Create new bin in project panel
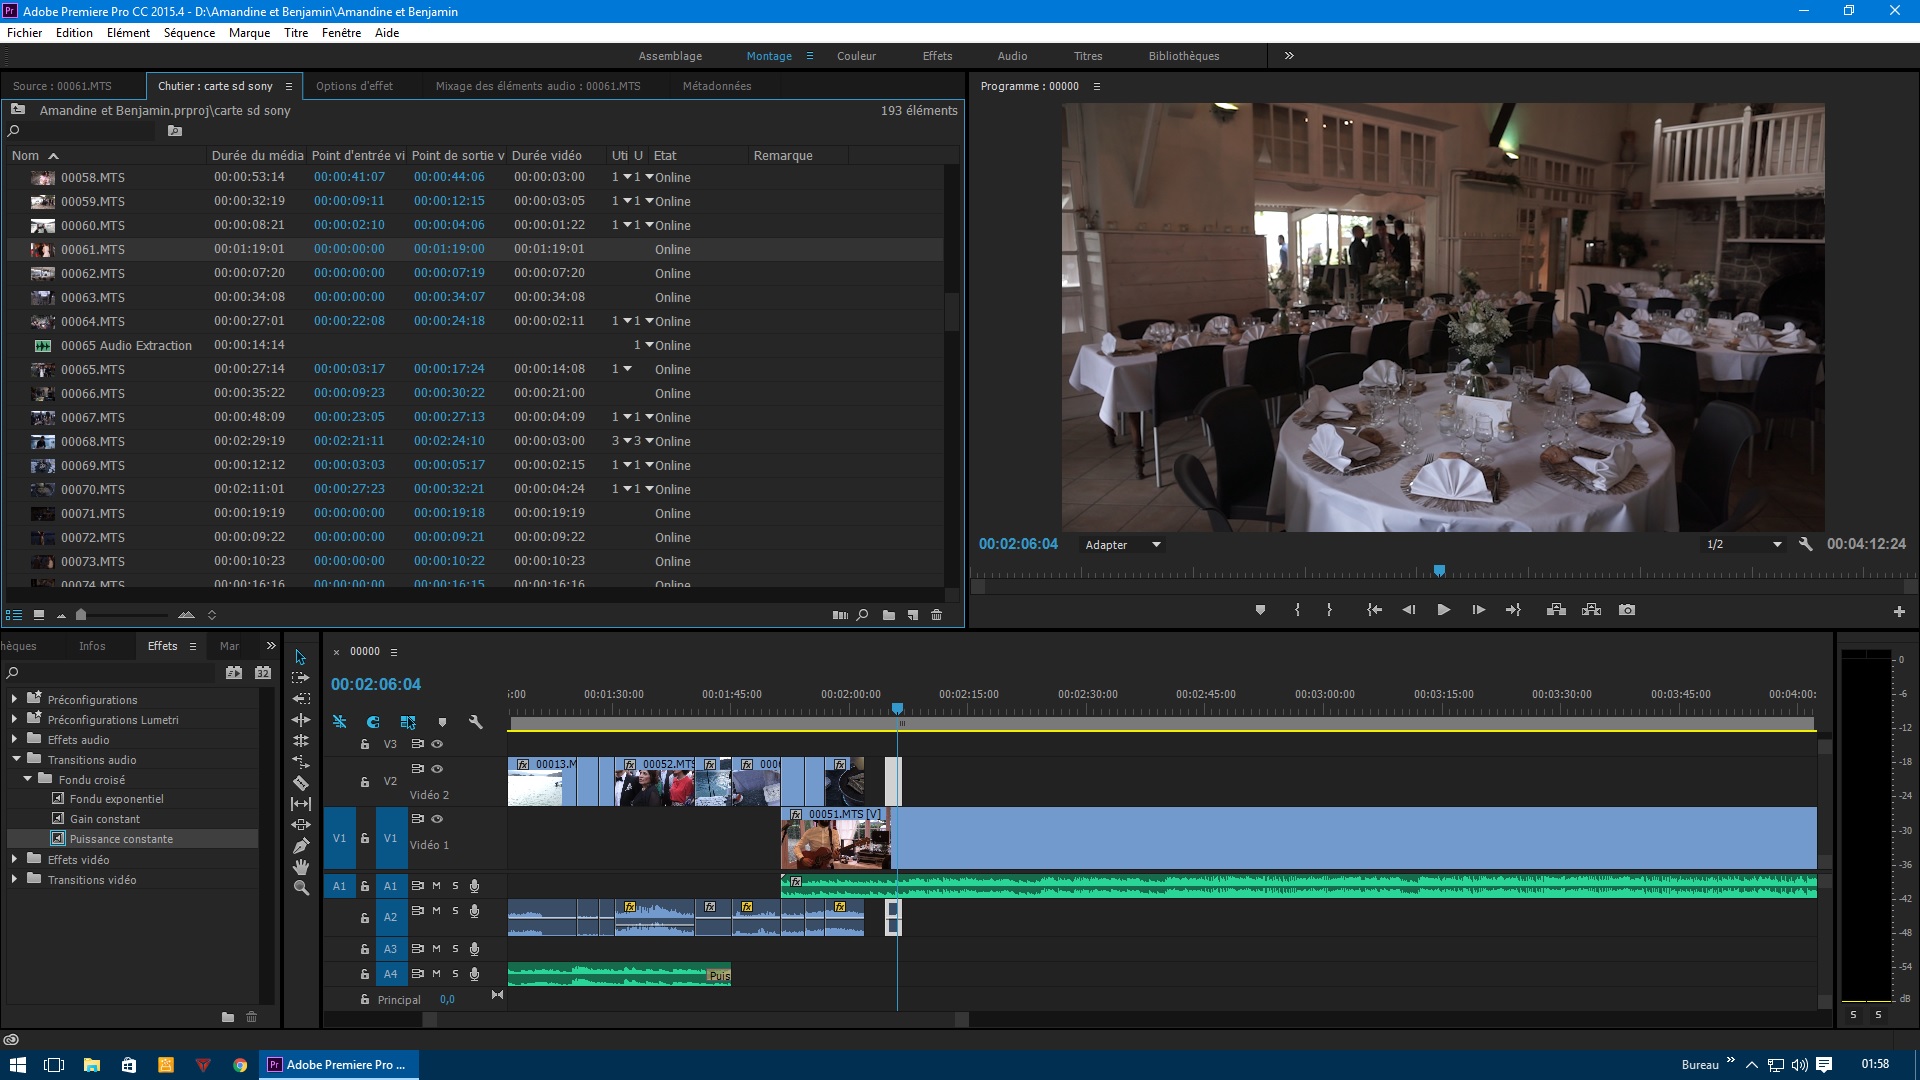 coord(888,615)
